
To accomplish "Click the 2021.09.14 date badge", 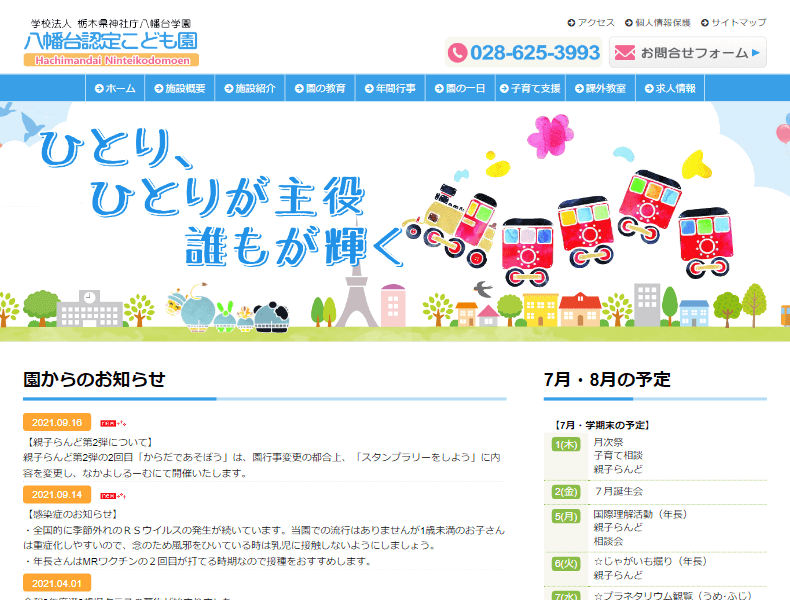I will tap(57, 495).
